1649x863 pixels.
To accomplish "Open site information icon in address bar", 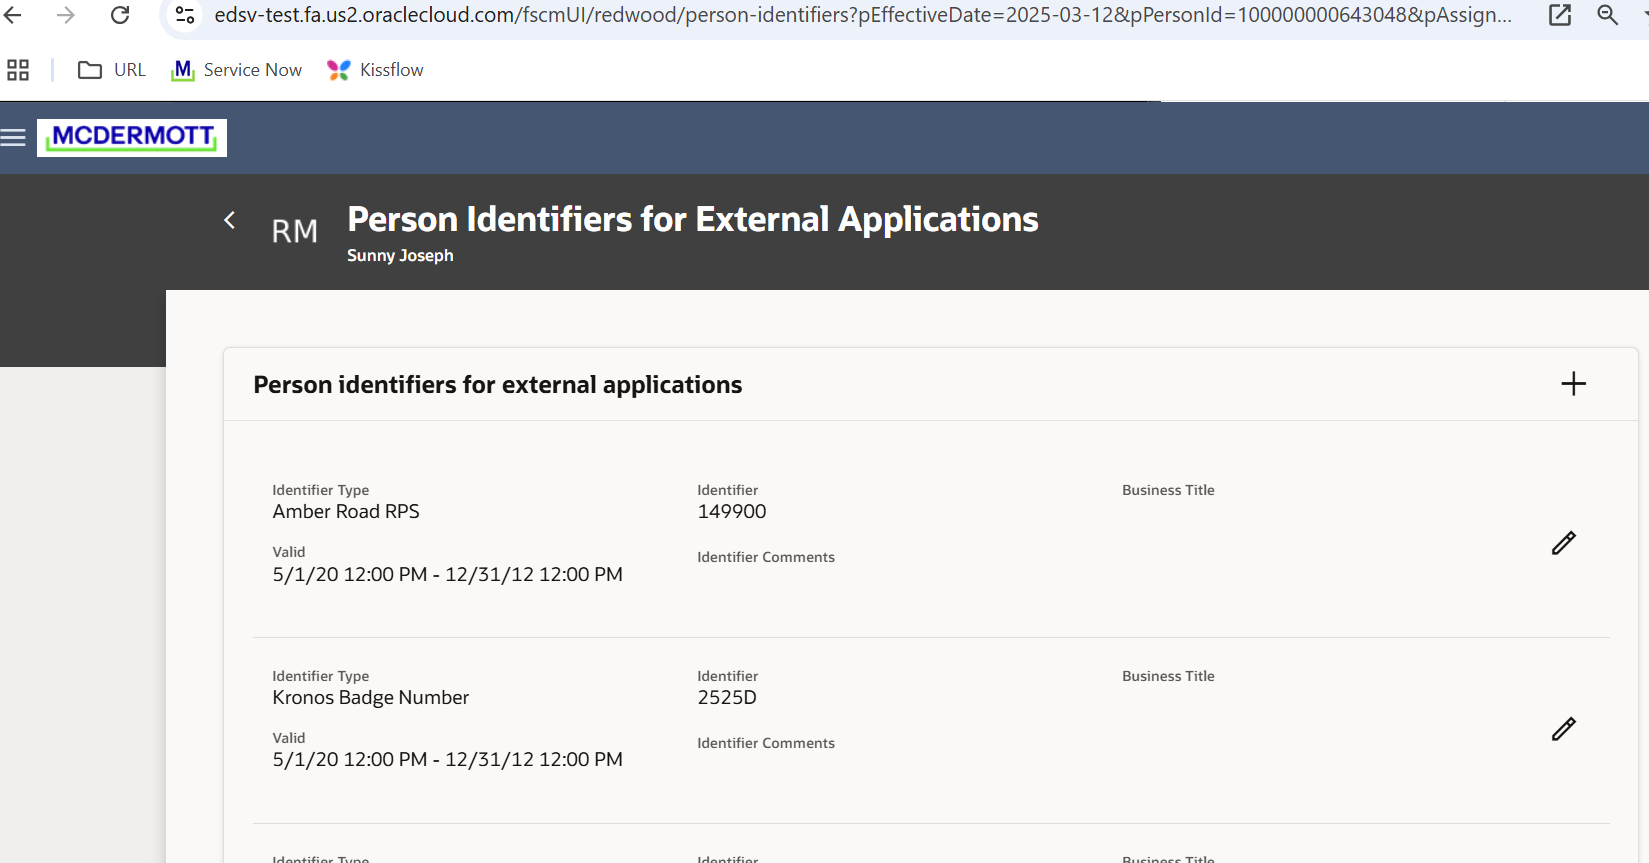I will [185, 15].
